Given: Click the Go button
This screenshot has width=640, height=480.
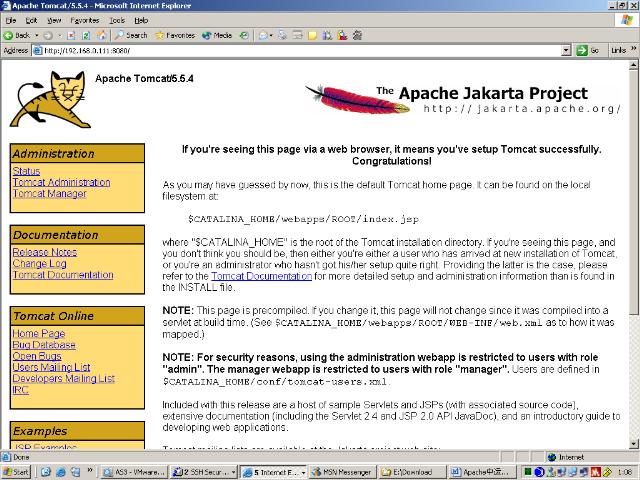Looking at the screenshot, I should point(587,51).
